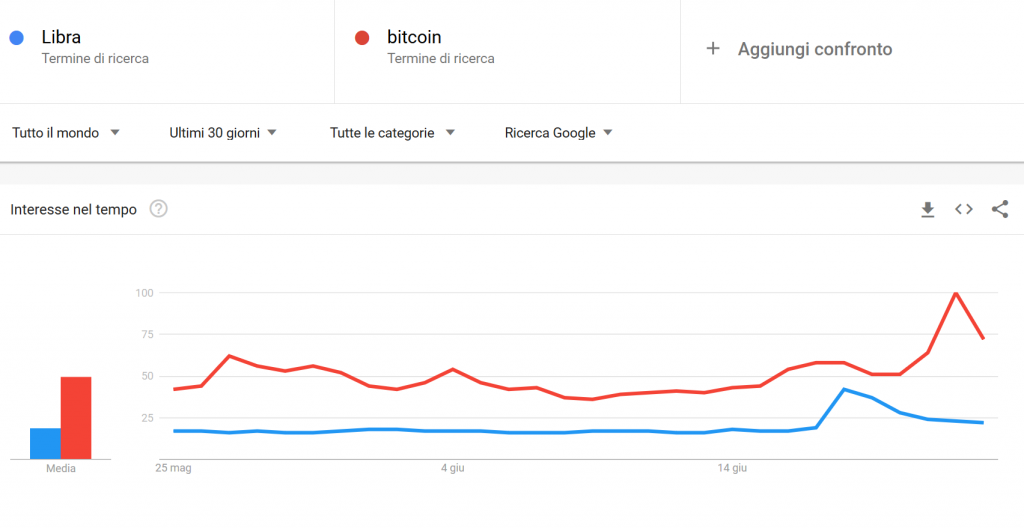Open the embed code icon
The image size is (1024, 528).
(x=964, y=209)
